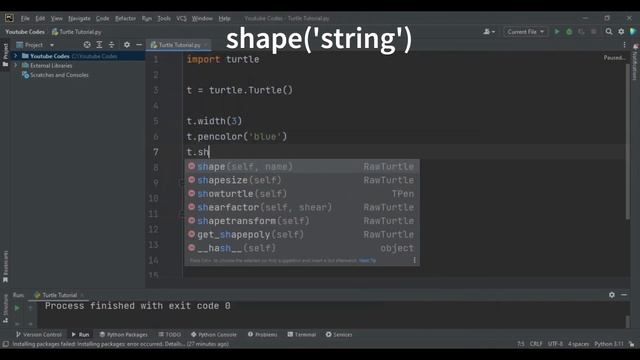The width and height of the screenshot is (640, 360).
Task: Close the Turtle Tutorial.py editor tab
Action: coord(206,45)
